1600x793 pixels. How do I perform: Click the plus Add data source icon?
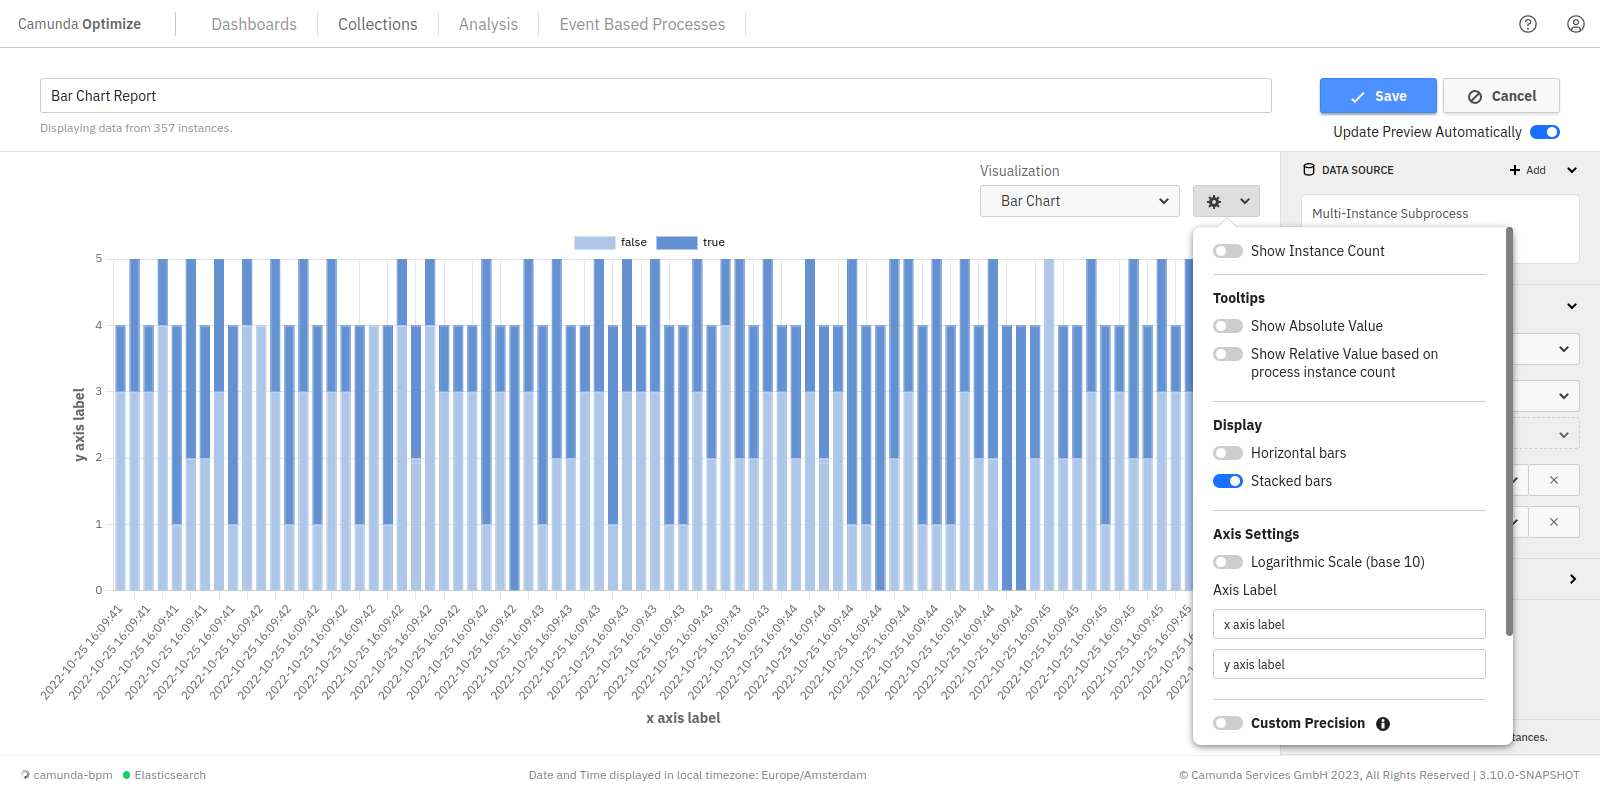point(1515,170)
